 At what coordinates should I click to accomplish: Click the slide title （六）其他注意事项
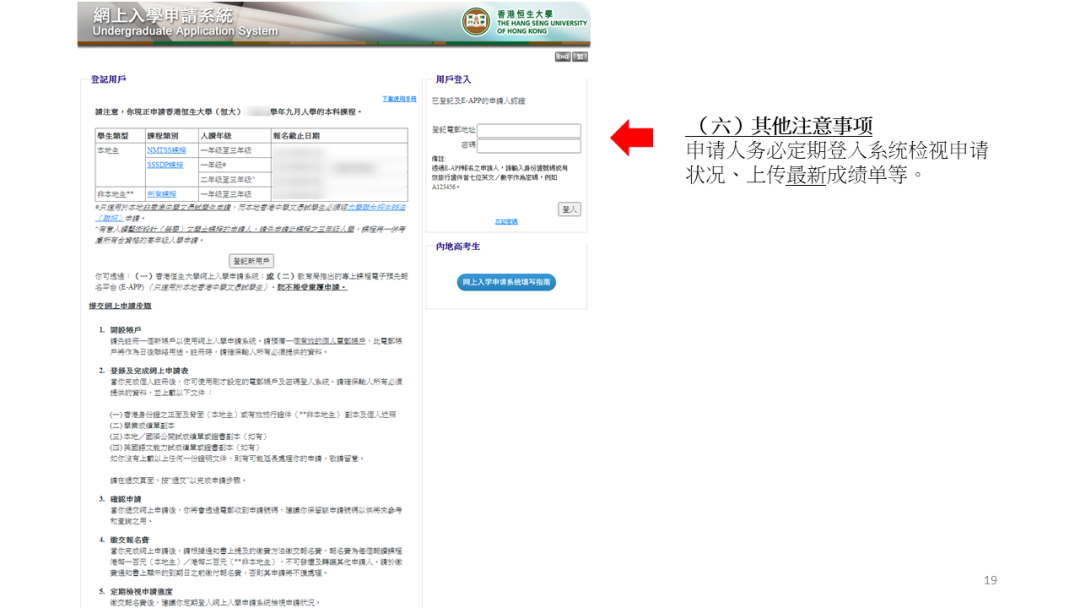(x=780, y=125)
